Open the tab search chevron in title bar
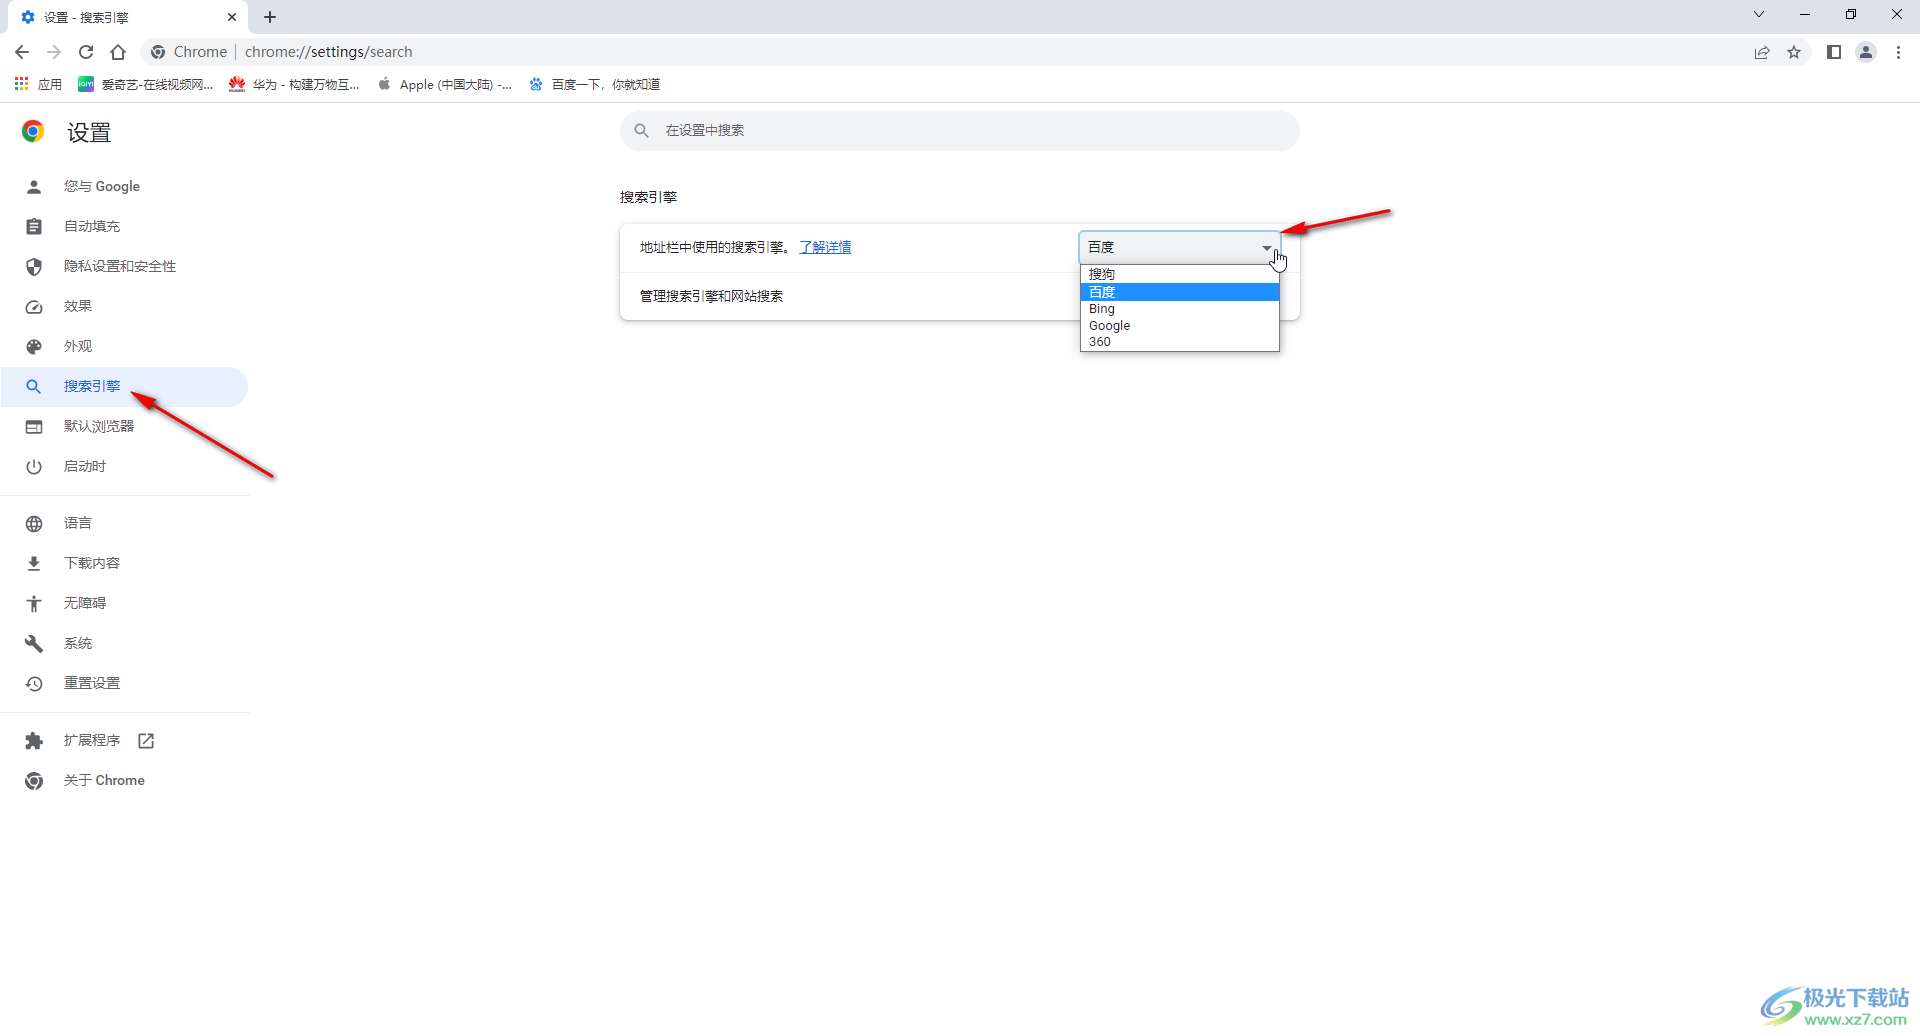 point(1759,14)
